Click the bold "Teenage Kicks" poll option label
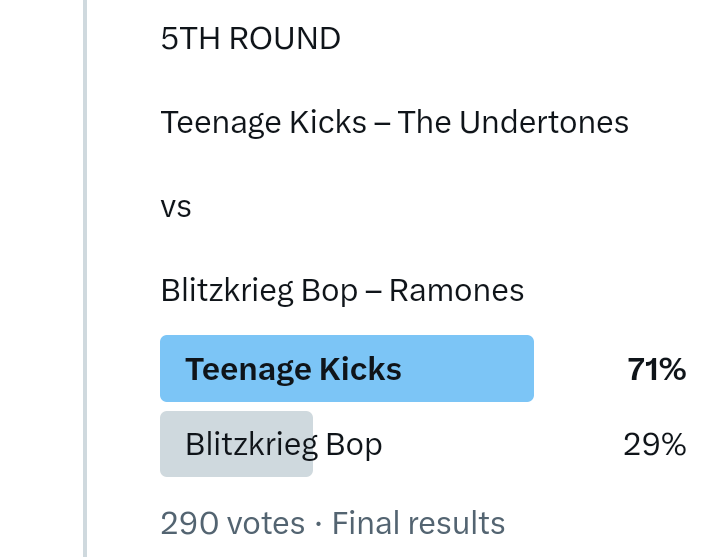Viewport: 720px width, 557px height. pos(293,369)
